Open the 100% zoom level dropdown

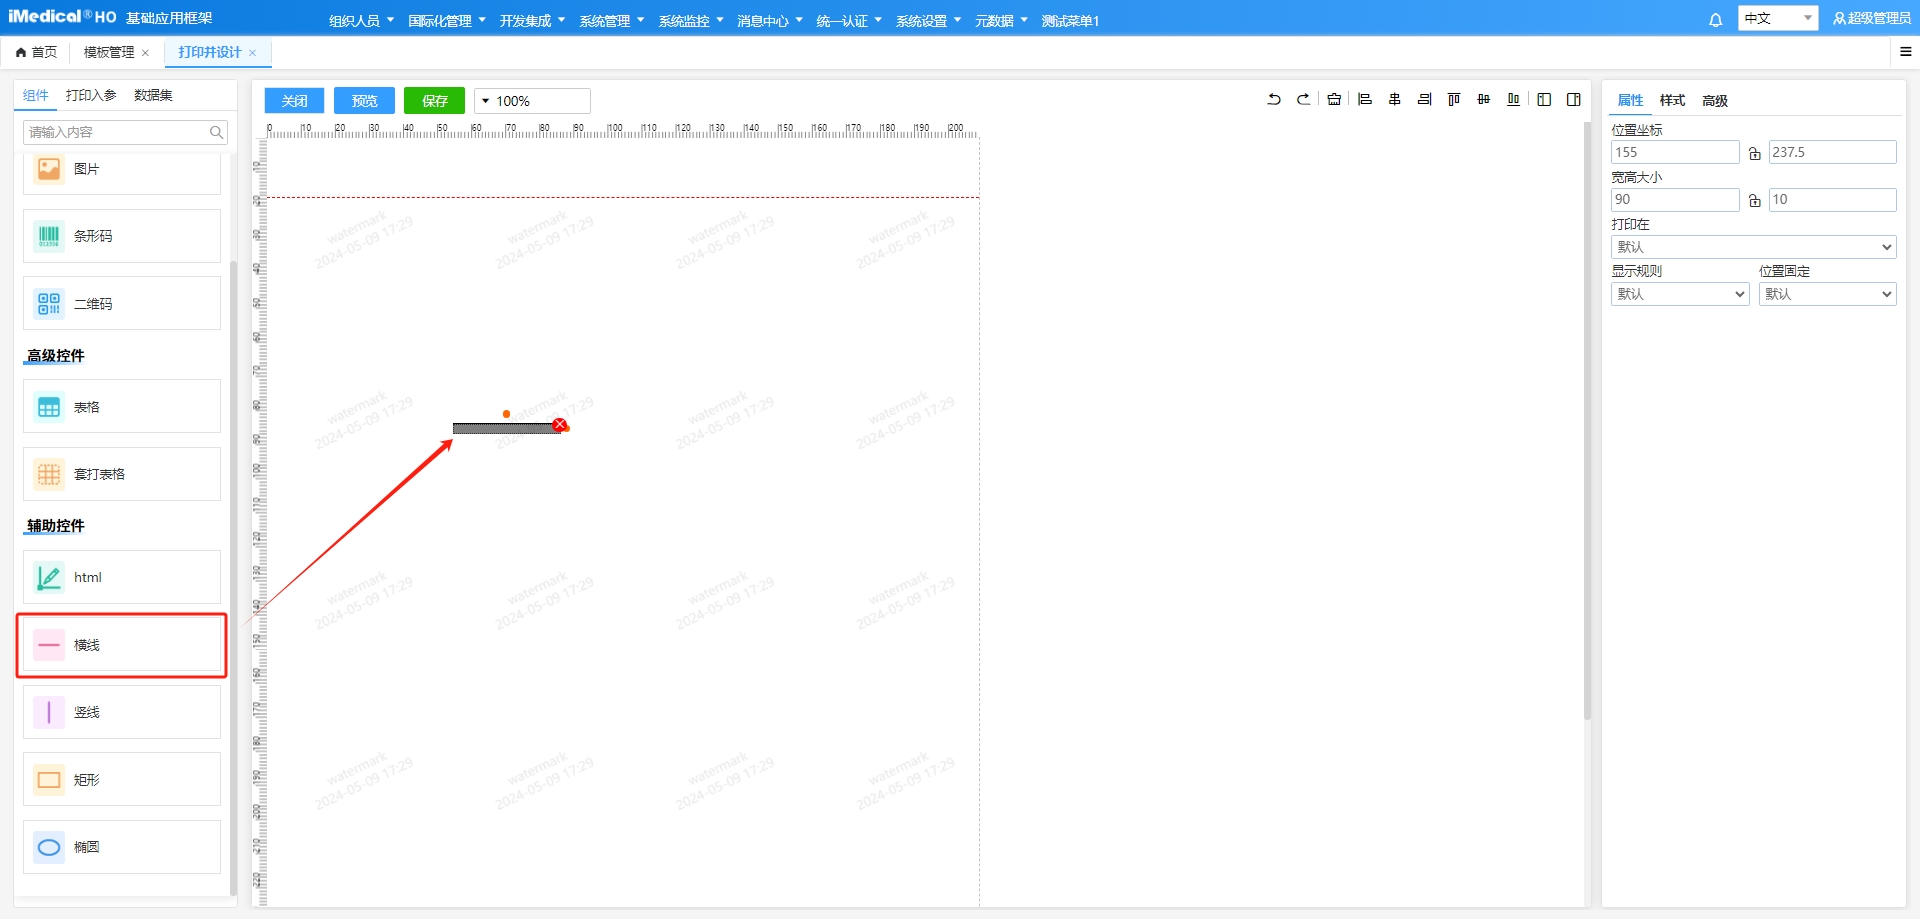[532, 101]
